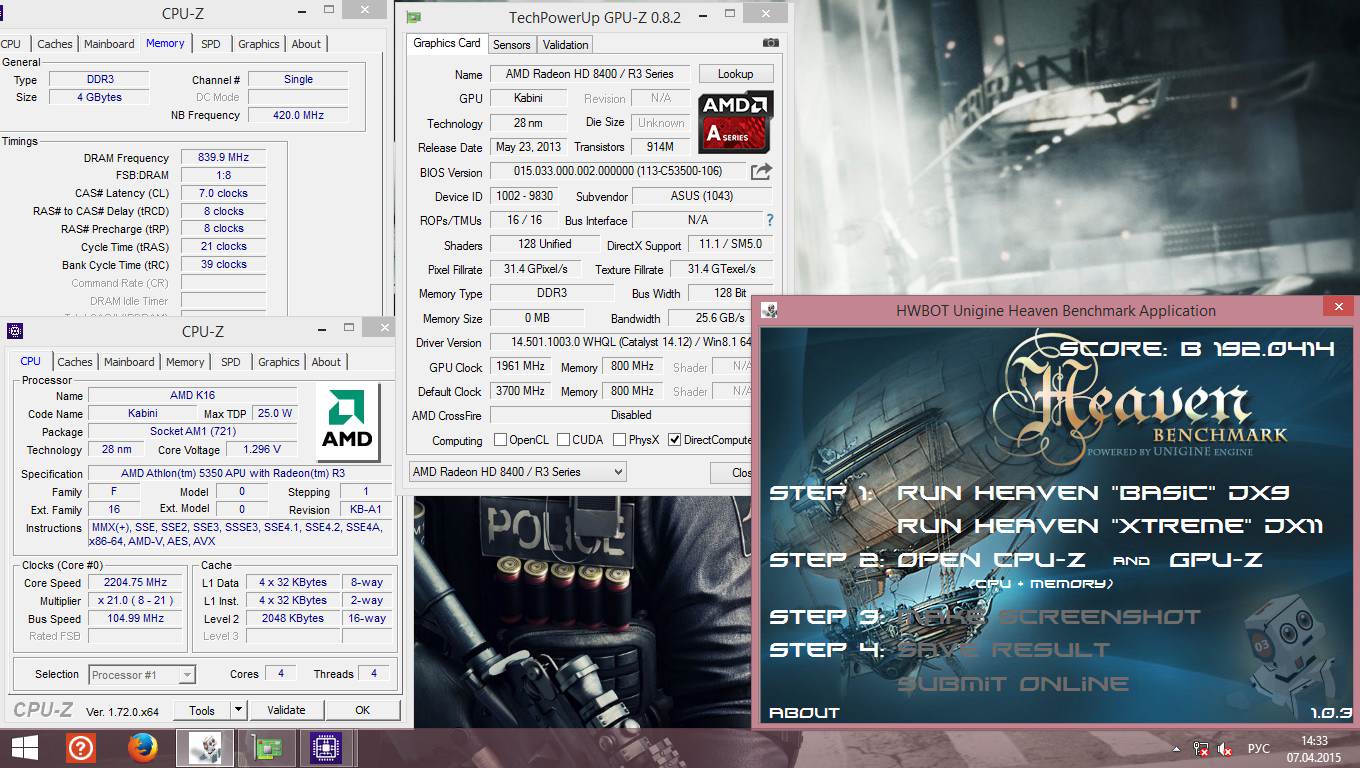This screenshot has width=1360, height=768.
Task: Switch to the Sensors tab in GPU-Z
Action: pyautogui.click(x=511, y=44)
